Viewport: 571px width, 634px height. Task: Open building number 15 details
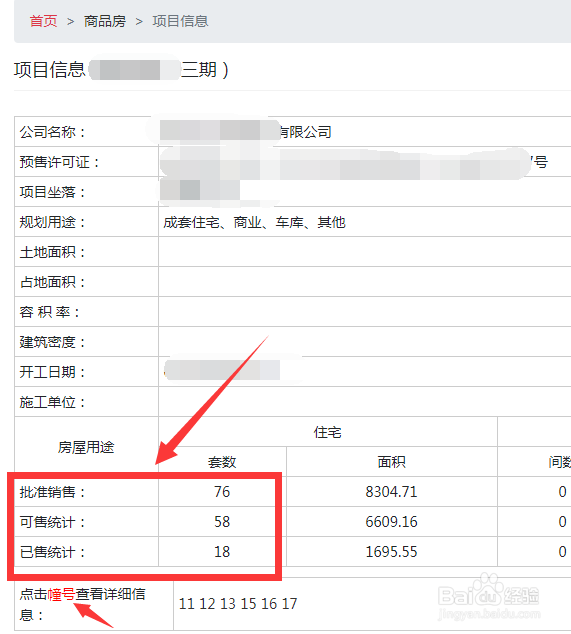248,604
